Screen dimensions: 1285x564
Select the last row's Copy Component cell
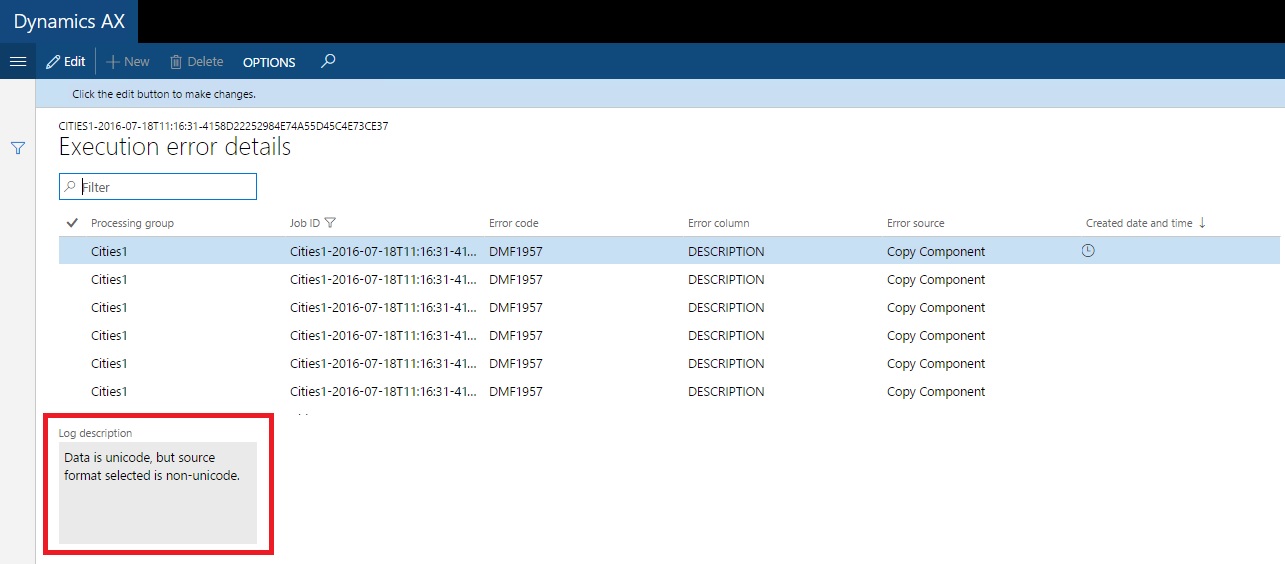tap(935, 392)
